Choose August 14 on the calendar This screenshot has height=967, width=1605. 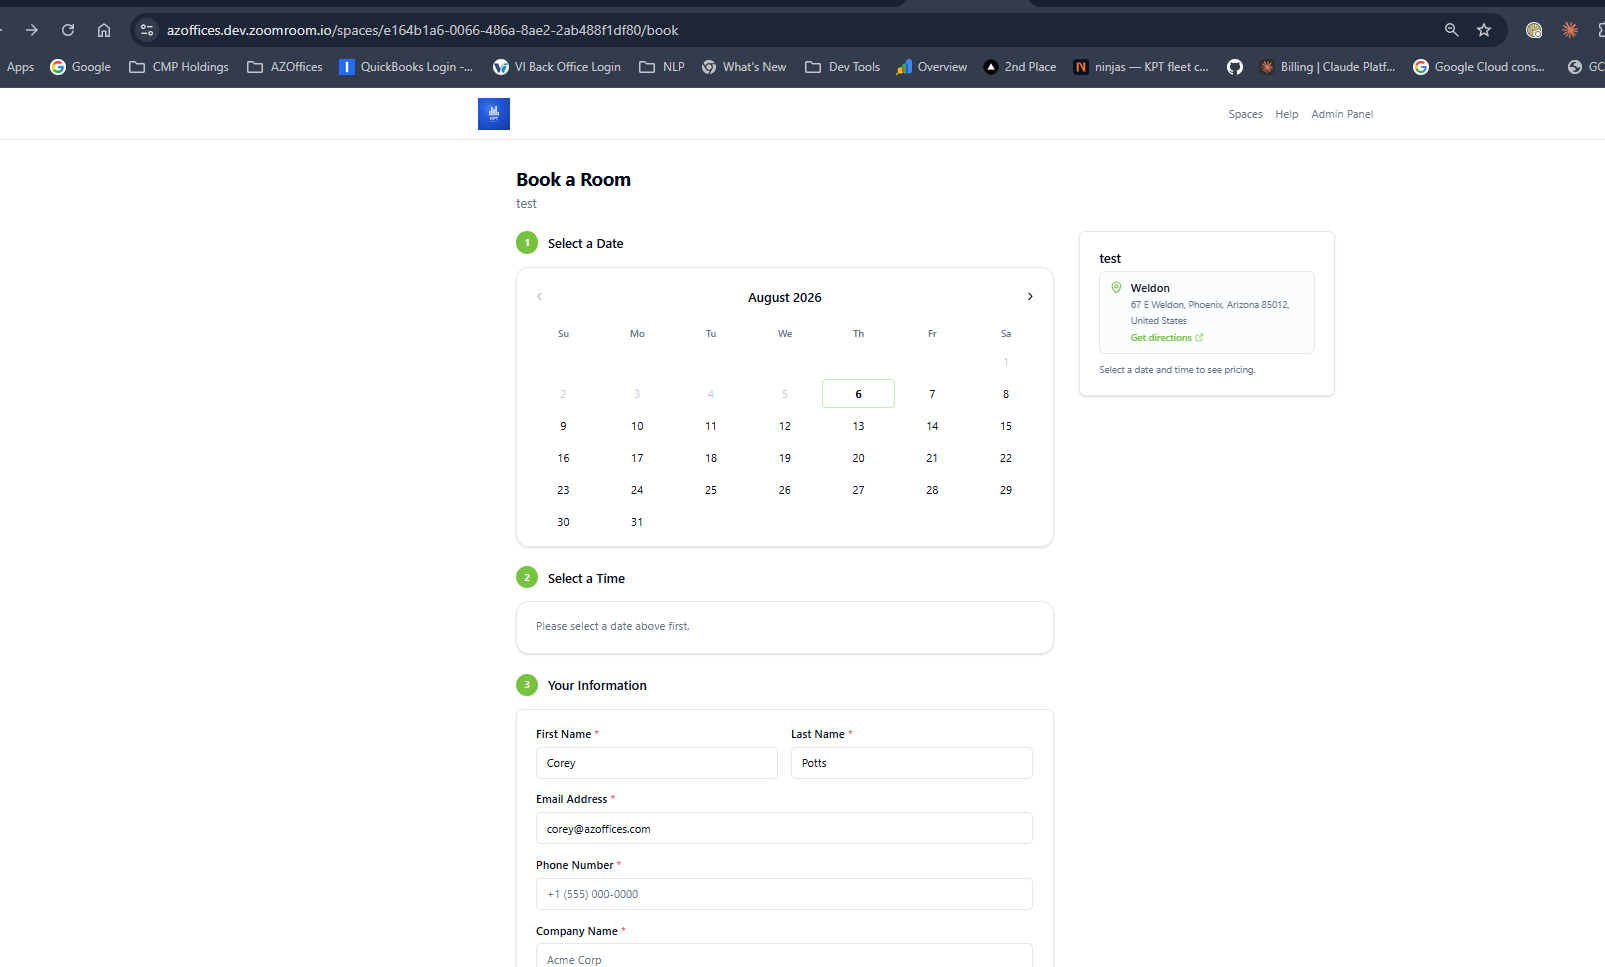932,426
